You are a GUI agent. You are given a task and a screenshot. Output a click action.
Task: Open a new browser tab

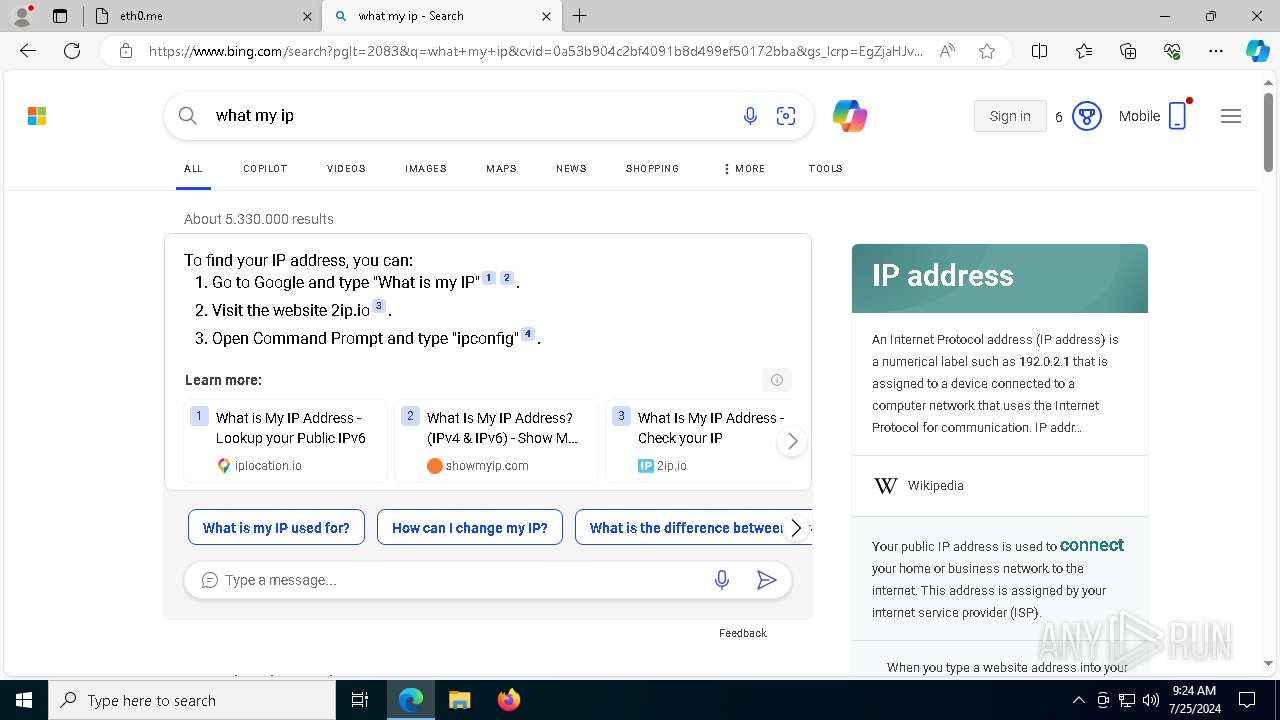click(580, 16)
